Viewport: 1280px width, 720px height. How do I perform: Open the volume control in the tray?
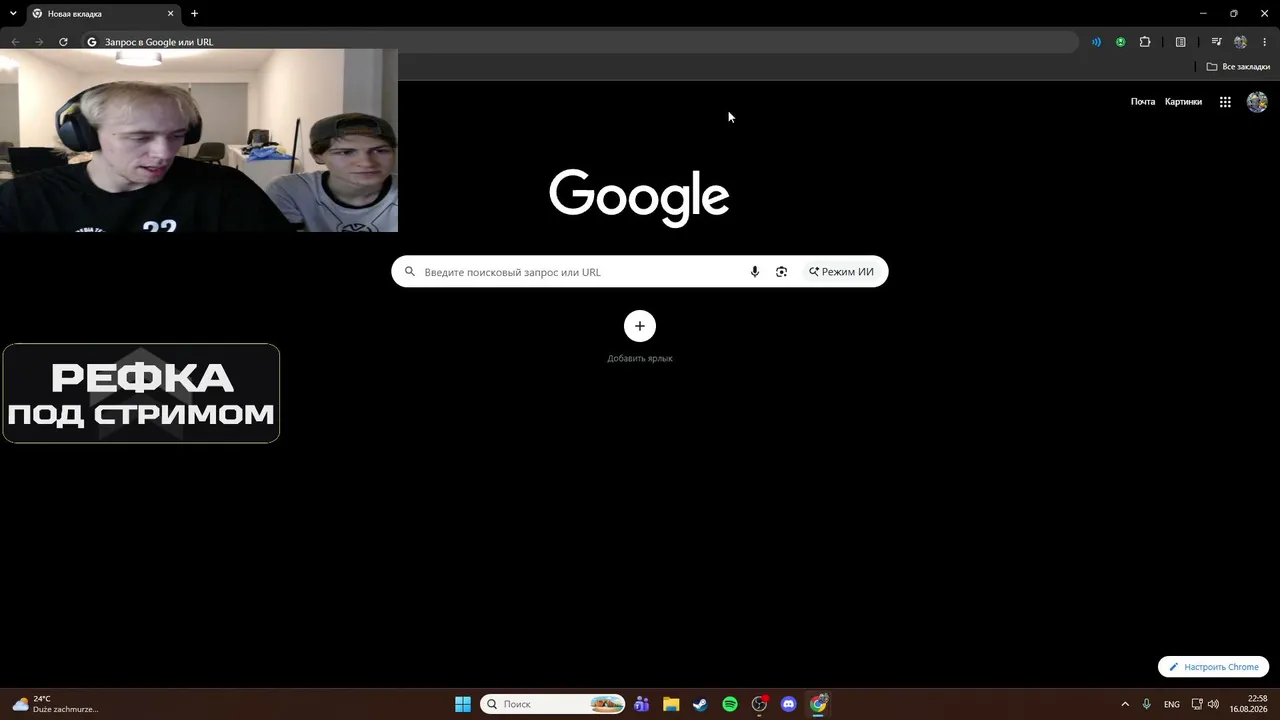click(x=1214, y=704)
